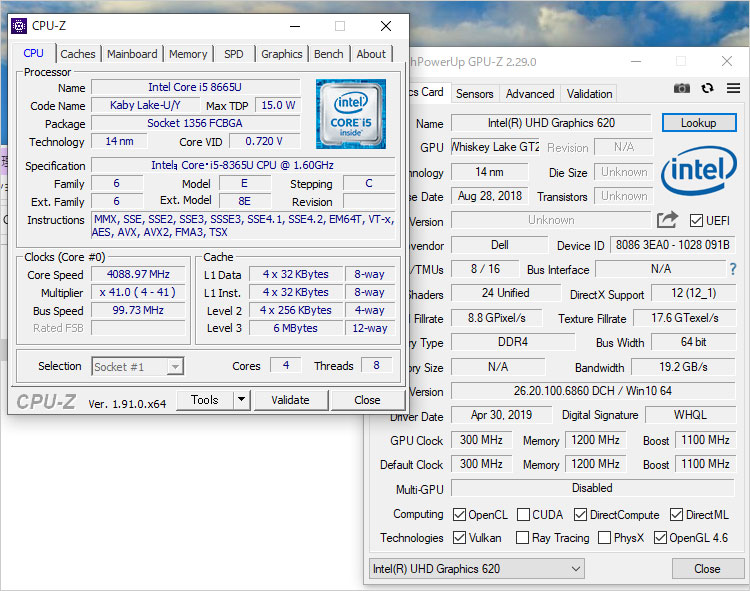
Task: Toggle the UEFI checkbox
Action: pyautogui.click(x=696, y=220)
